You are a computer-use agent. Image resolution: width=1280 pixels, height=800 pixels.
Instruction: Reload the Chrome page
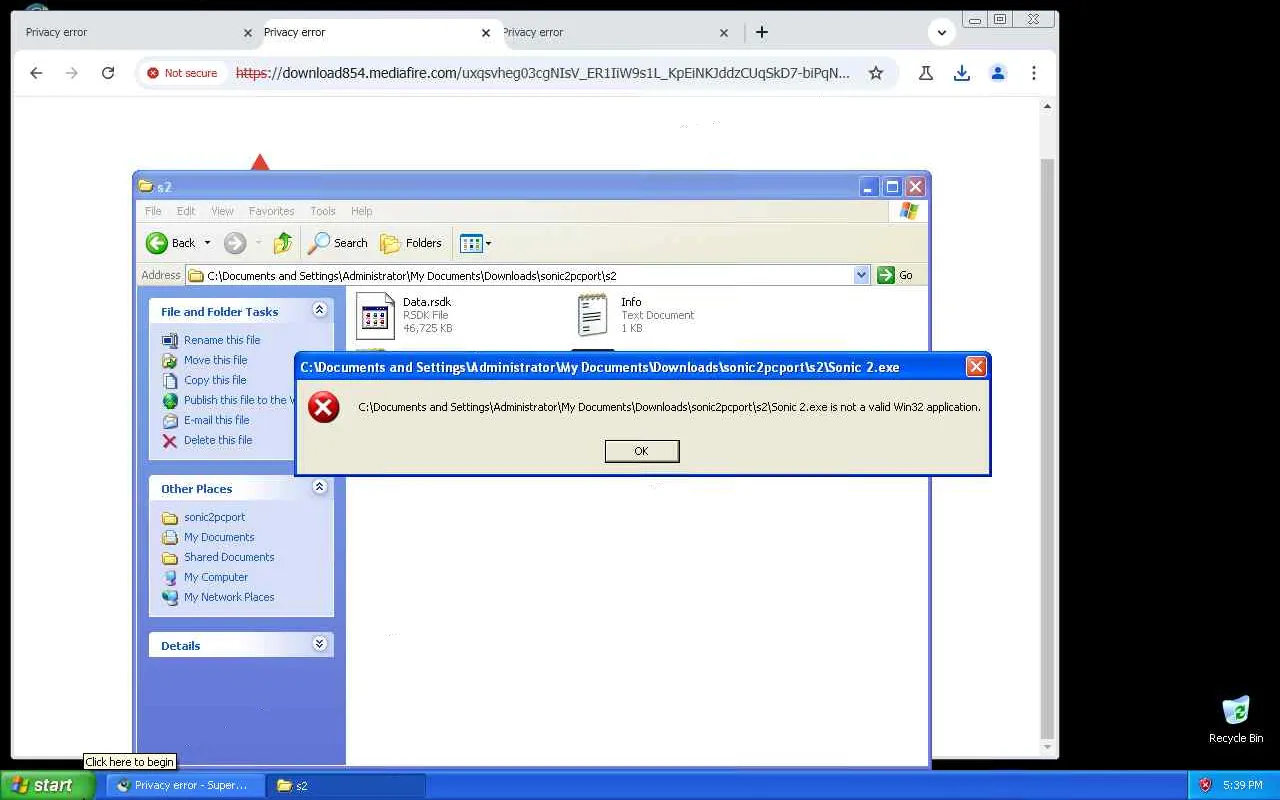(108, 73)
